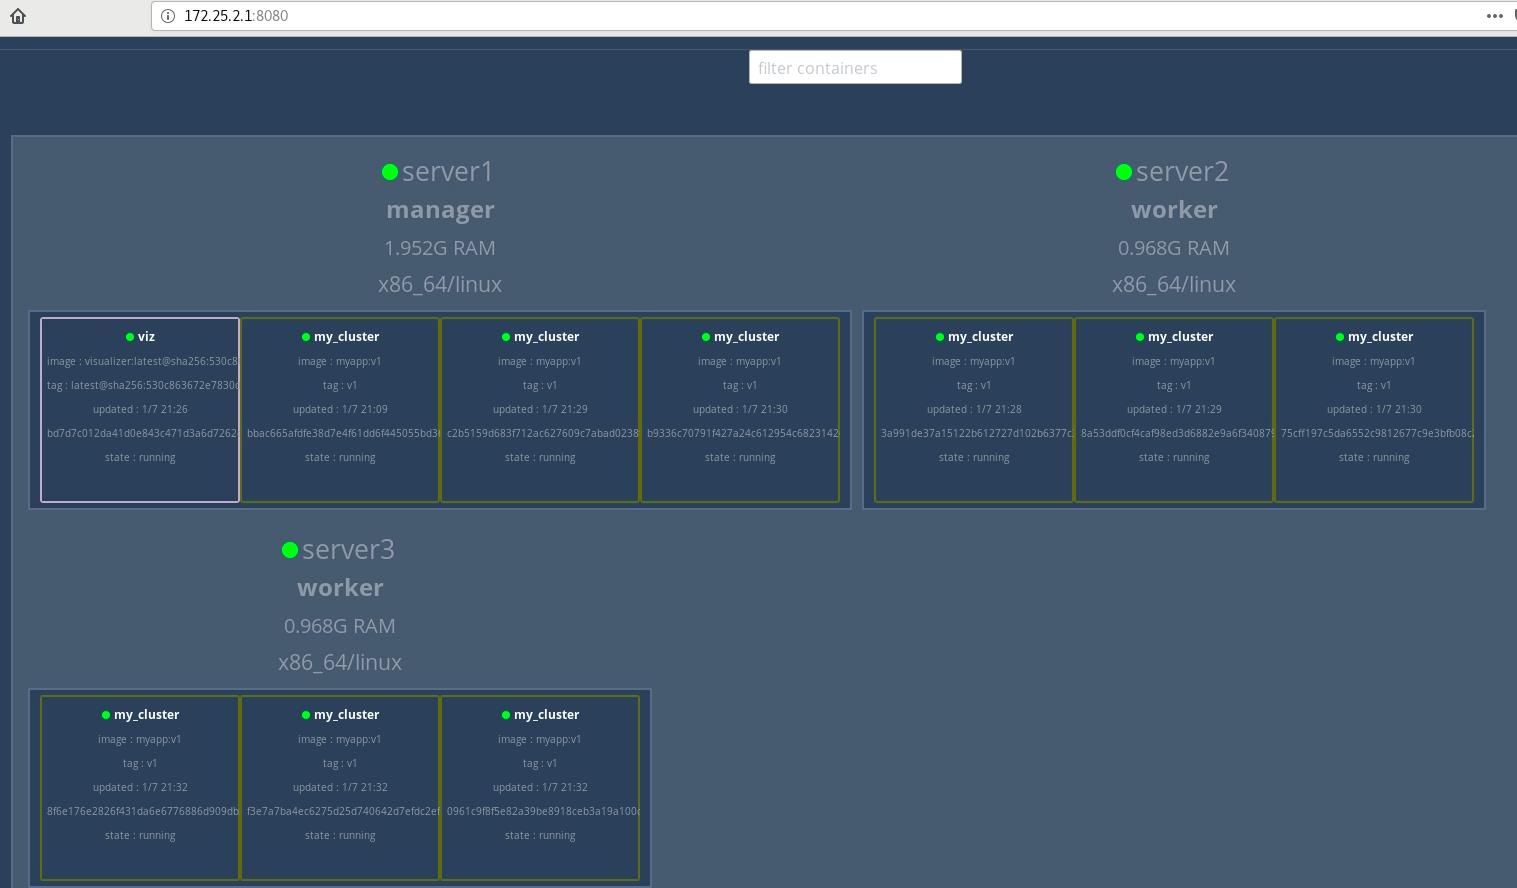The height and width of the screenshot is (888, 1517).
Task: Click the manager role label under server1
Action: pyautogui.click(x=440, y=210)
